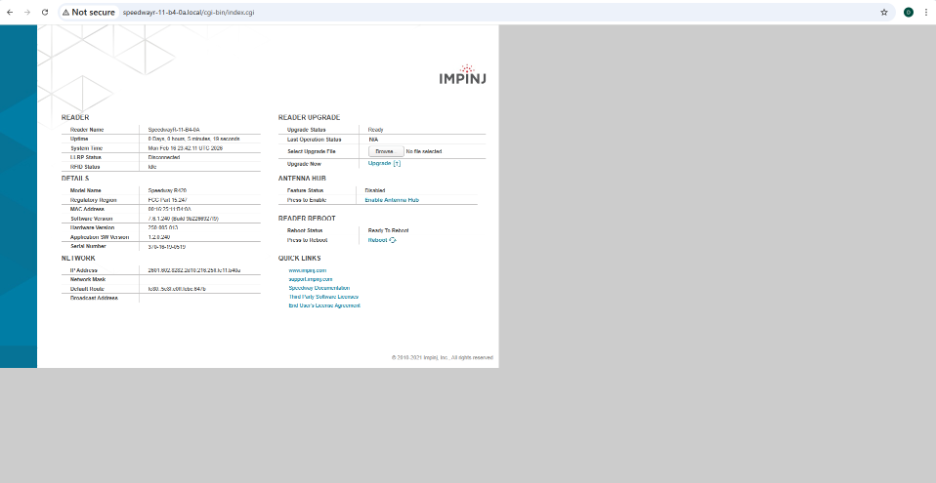Click the QUICK LINKS heading

300,259
